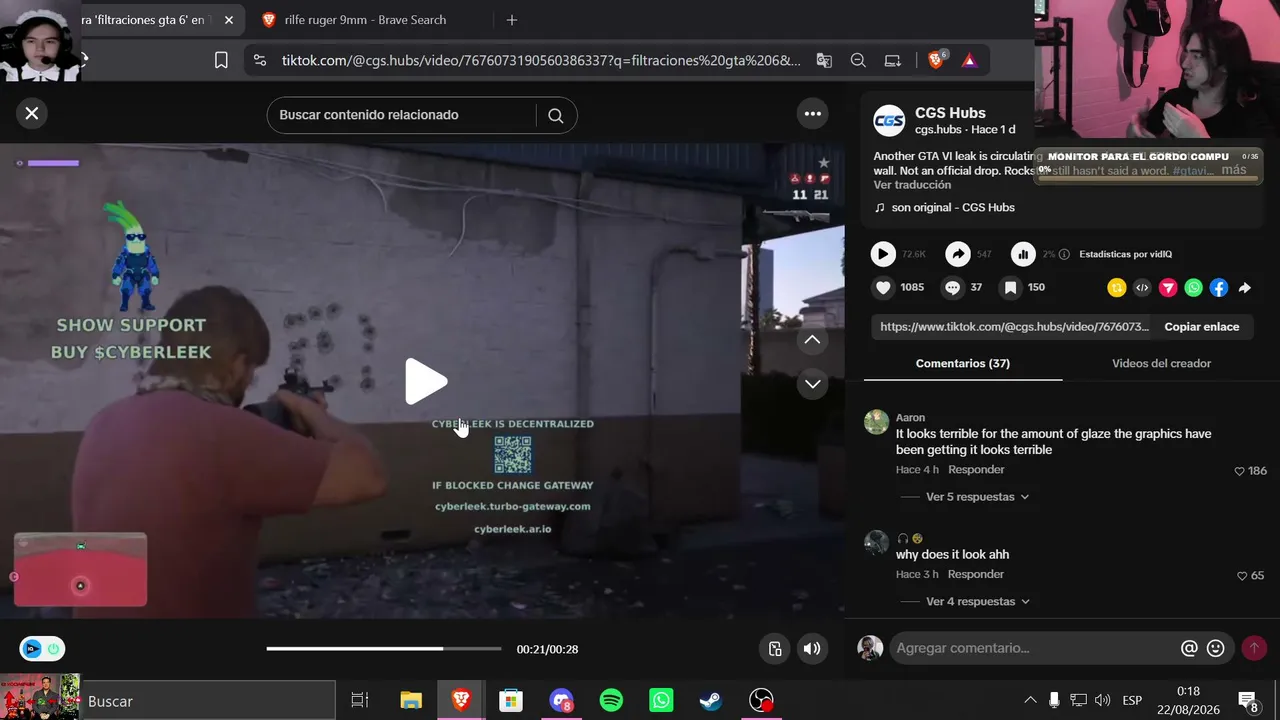
Task: Send to friends via red arrow icon
Action: [1168, 288]
